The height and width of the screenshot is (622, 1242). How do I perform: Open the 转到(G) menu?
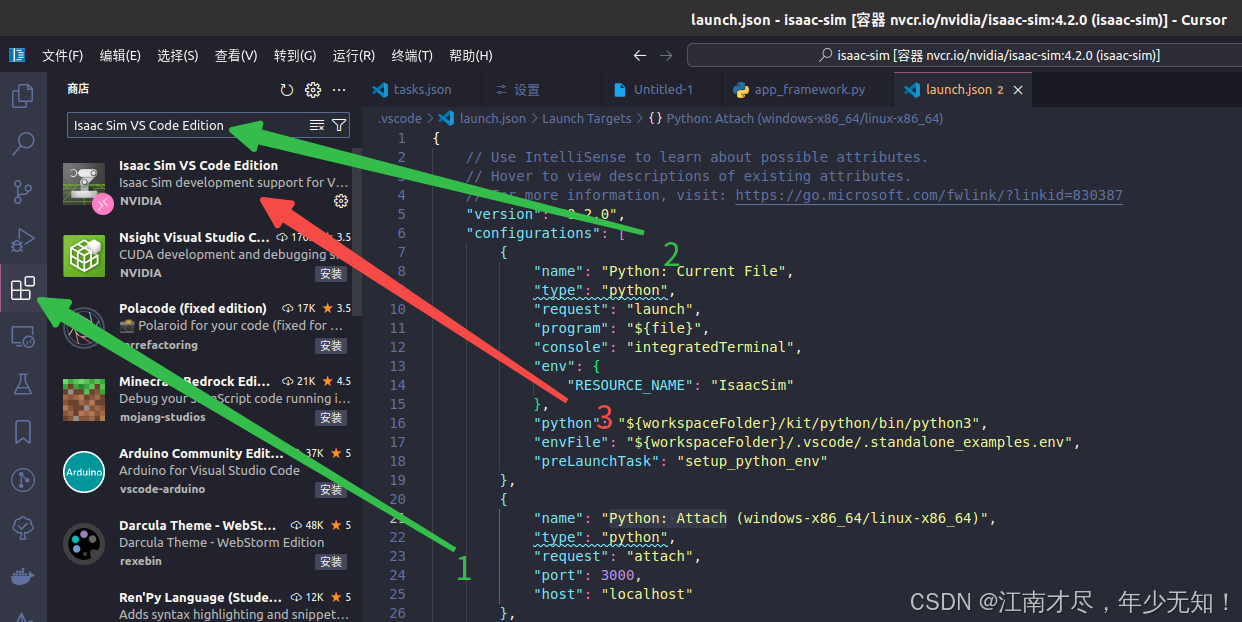295,56
